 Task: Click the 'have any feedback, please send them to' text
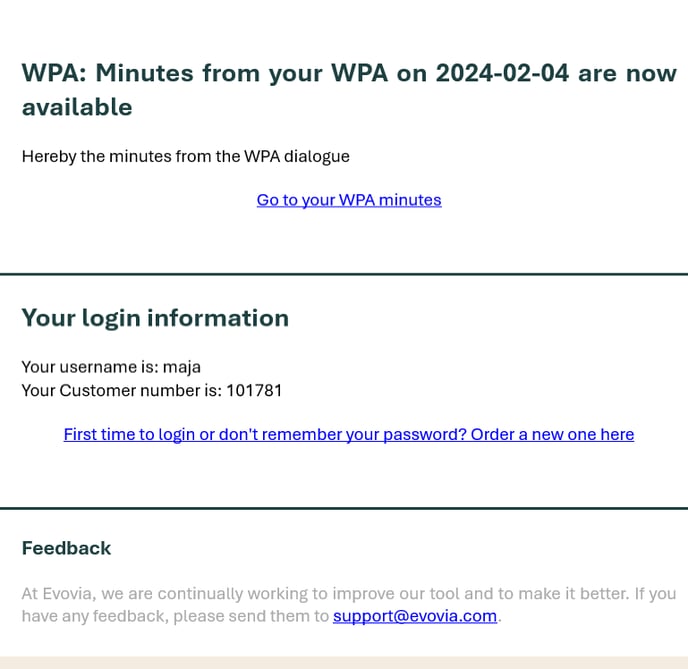pyautogui.click(x=175, y=616)
